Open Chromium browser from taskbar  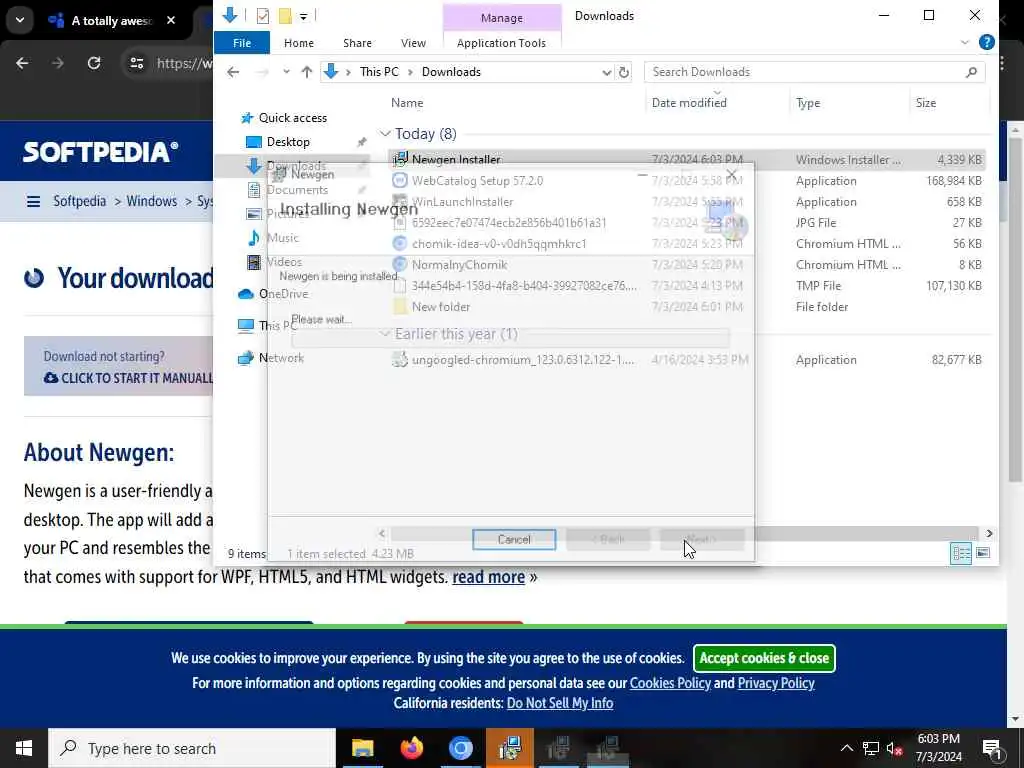460,748
